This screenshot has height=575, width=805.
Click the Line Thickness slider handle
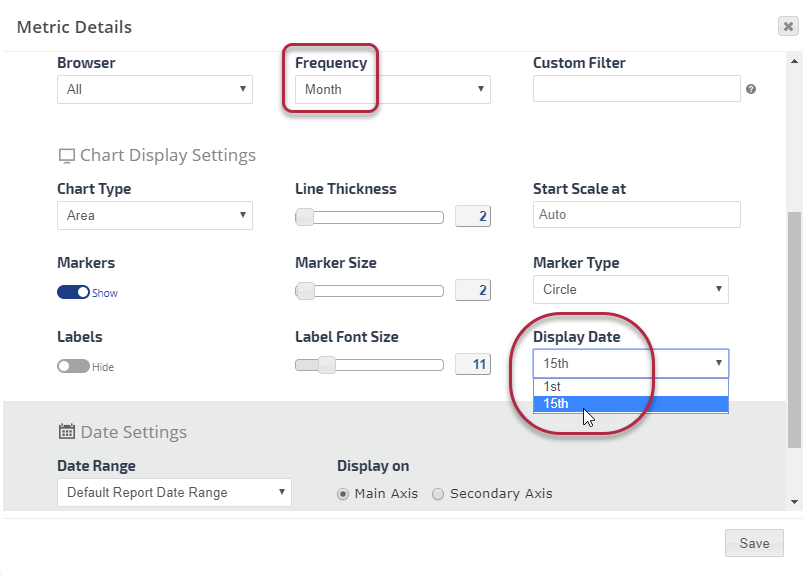click(304, 216)
